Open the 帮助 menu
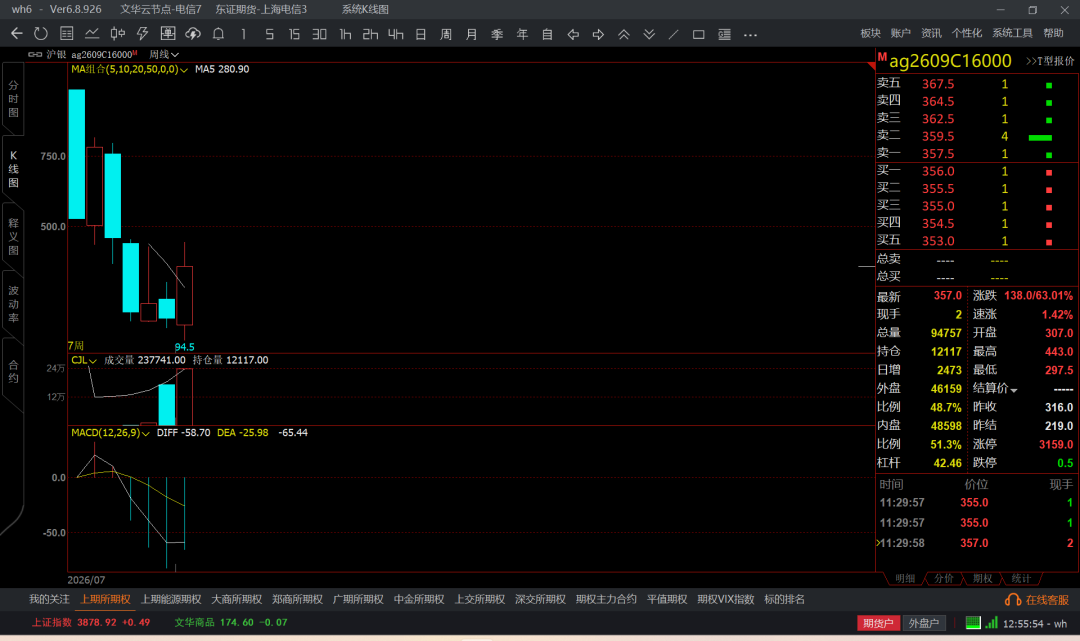Viewport: 1080px width, 641px height. 1053,33
